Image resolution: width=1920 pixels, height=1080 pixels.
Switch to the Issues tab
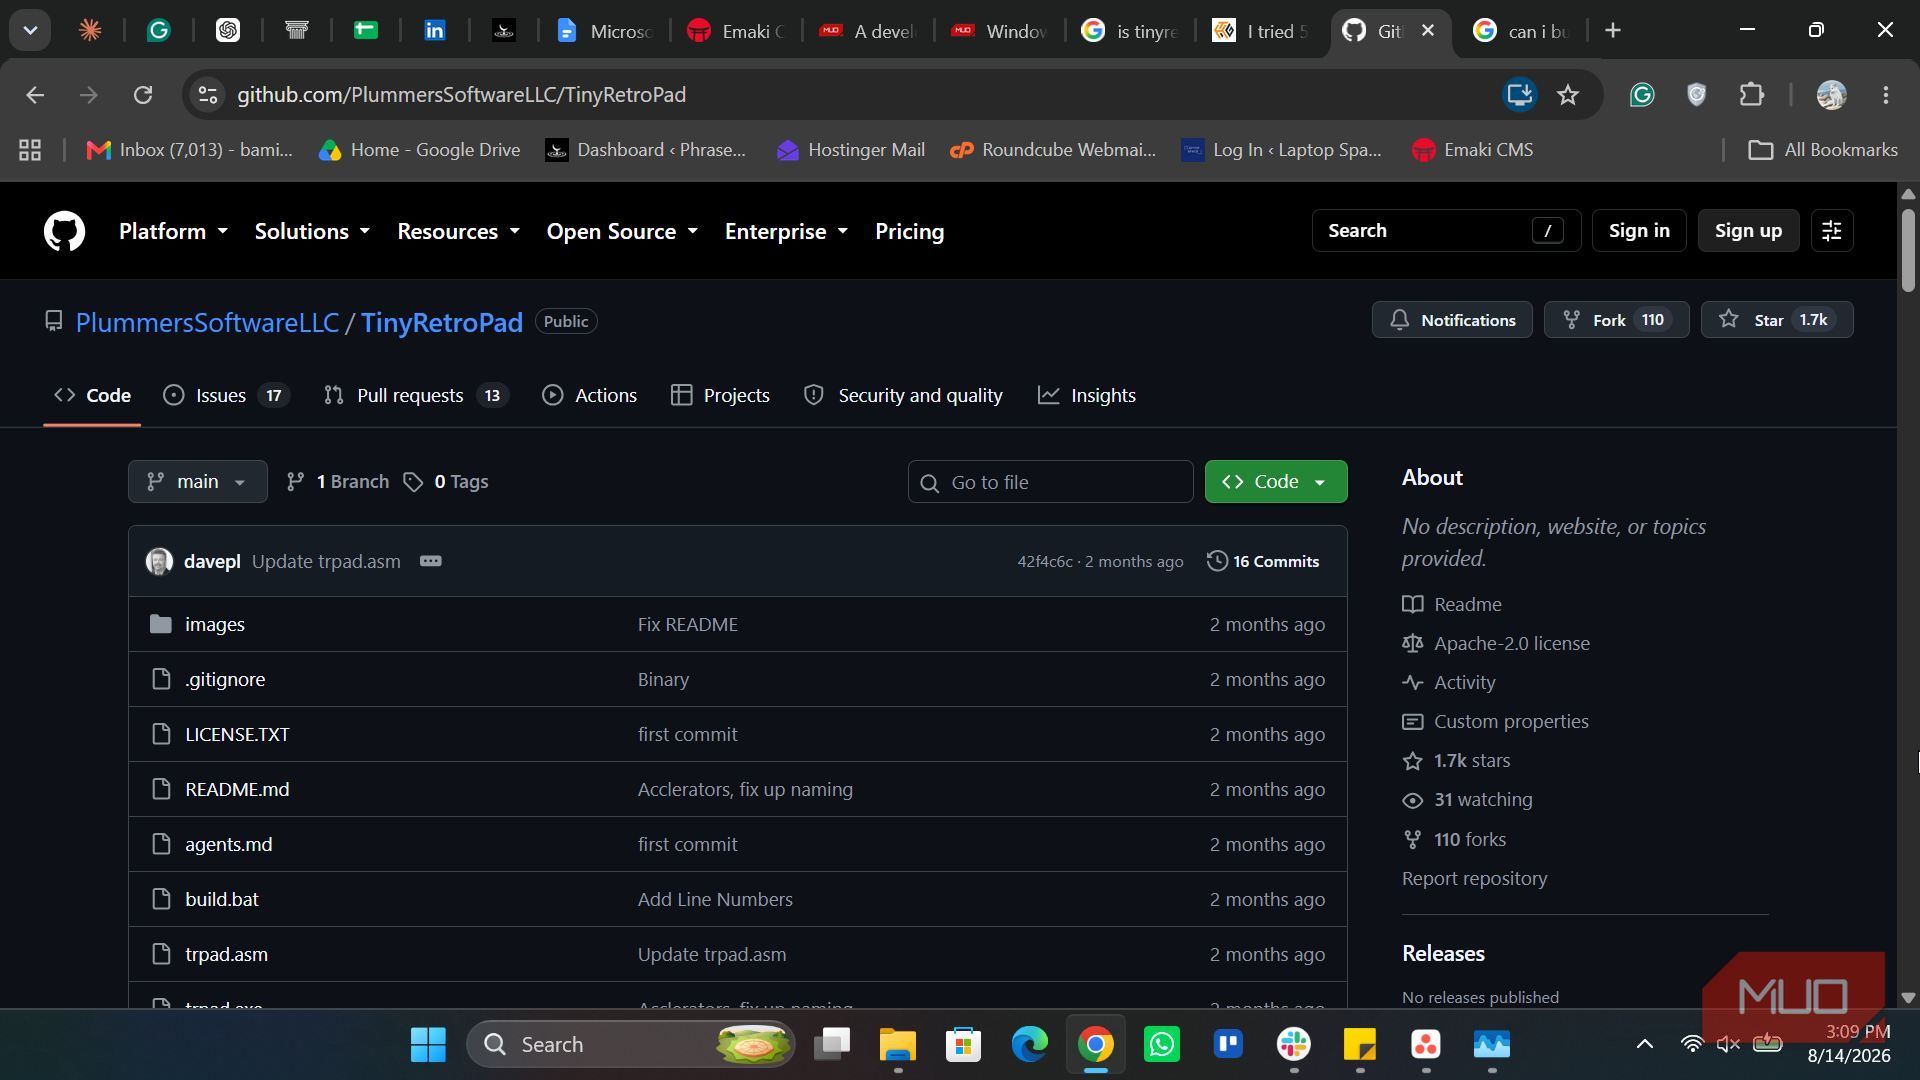(226, 396)
